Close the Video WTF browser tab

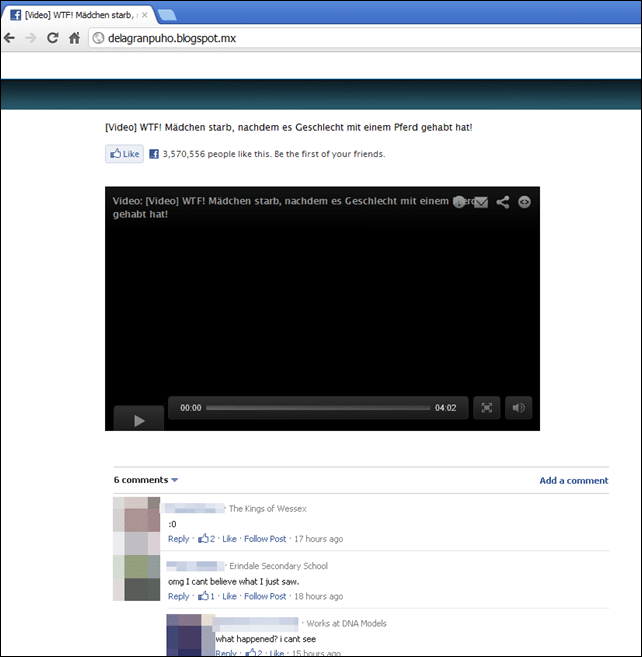click(x=145, y=15)
